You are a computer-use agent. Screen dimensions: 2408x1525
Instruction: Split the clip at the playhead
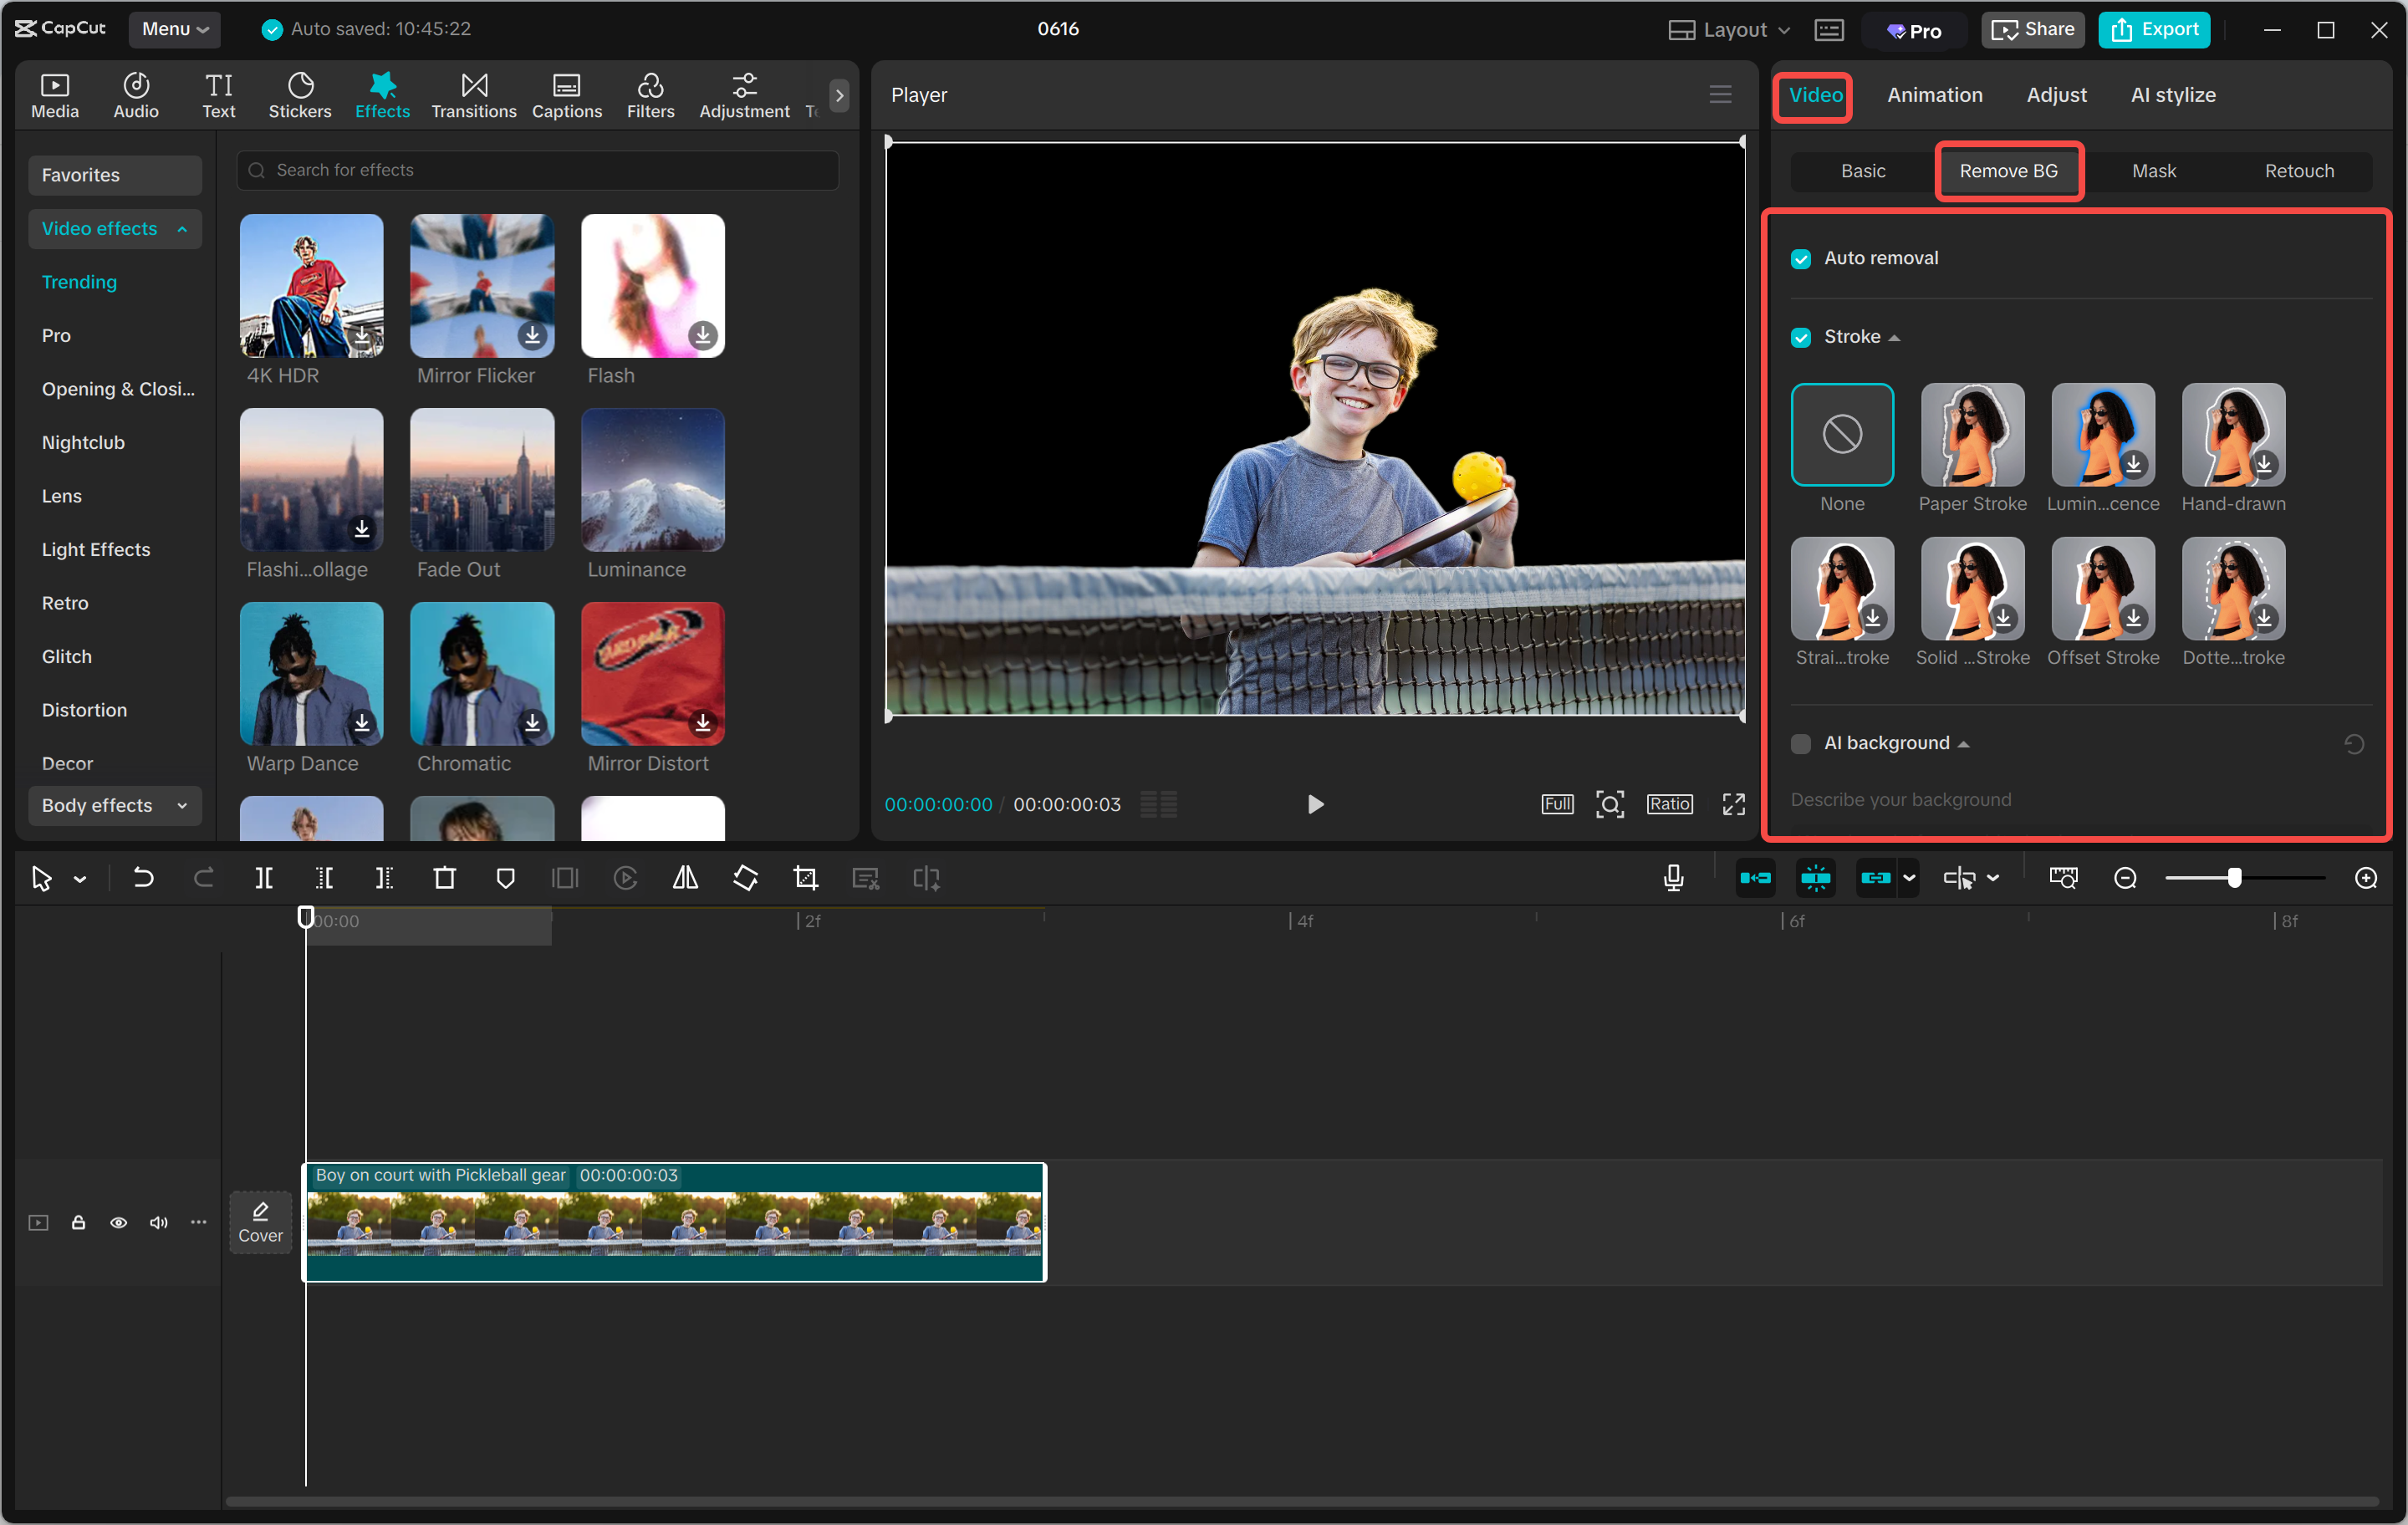(x=265, y=878)
